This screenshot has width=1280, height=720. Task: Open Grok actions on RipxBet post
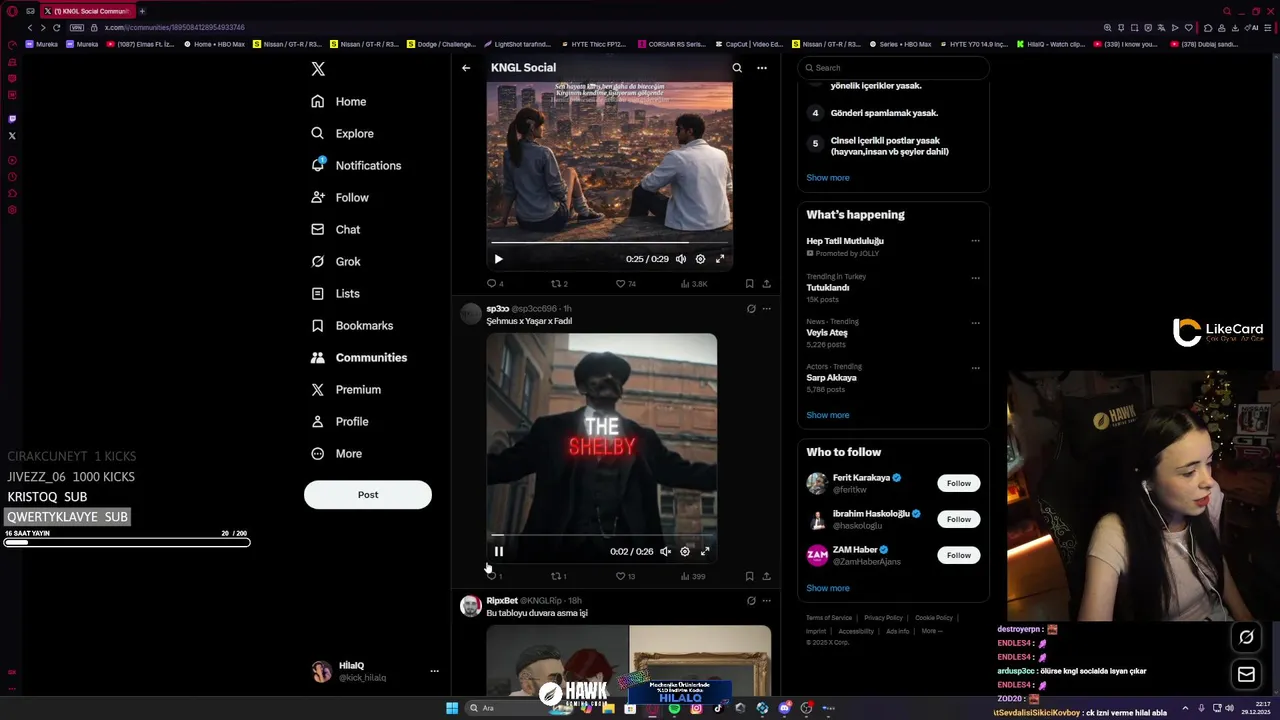[751, 601]
